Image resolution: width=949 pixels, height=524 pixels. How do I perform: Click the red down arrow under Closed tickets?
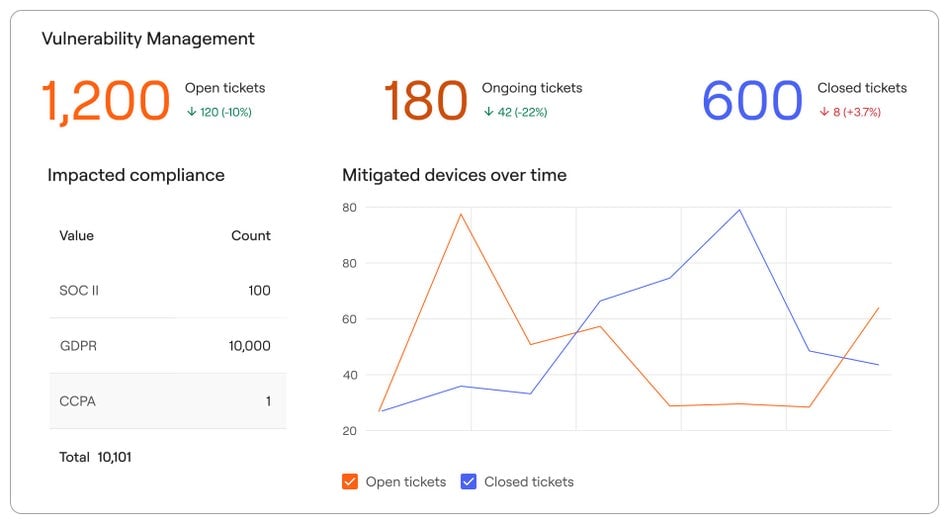coord(823,112)
